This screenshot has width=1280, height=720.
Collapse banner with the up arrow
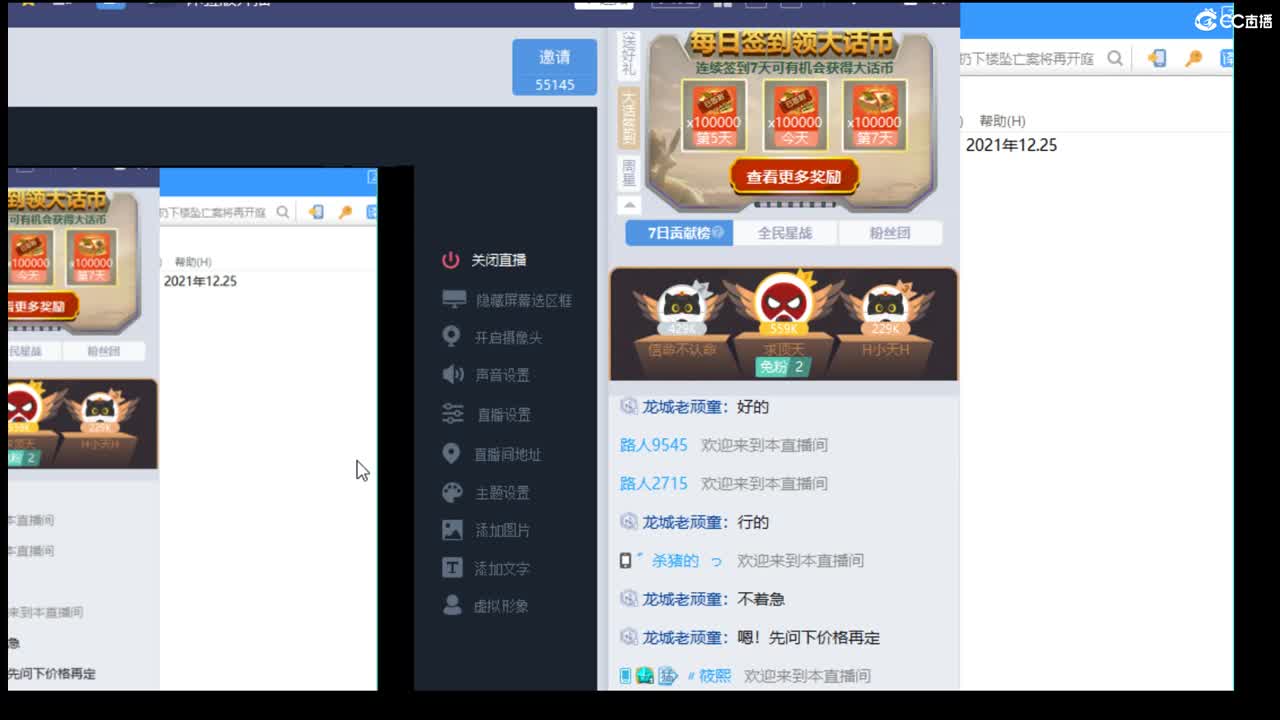[x=629, y=205]
